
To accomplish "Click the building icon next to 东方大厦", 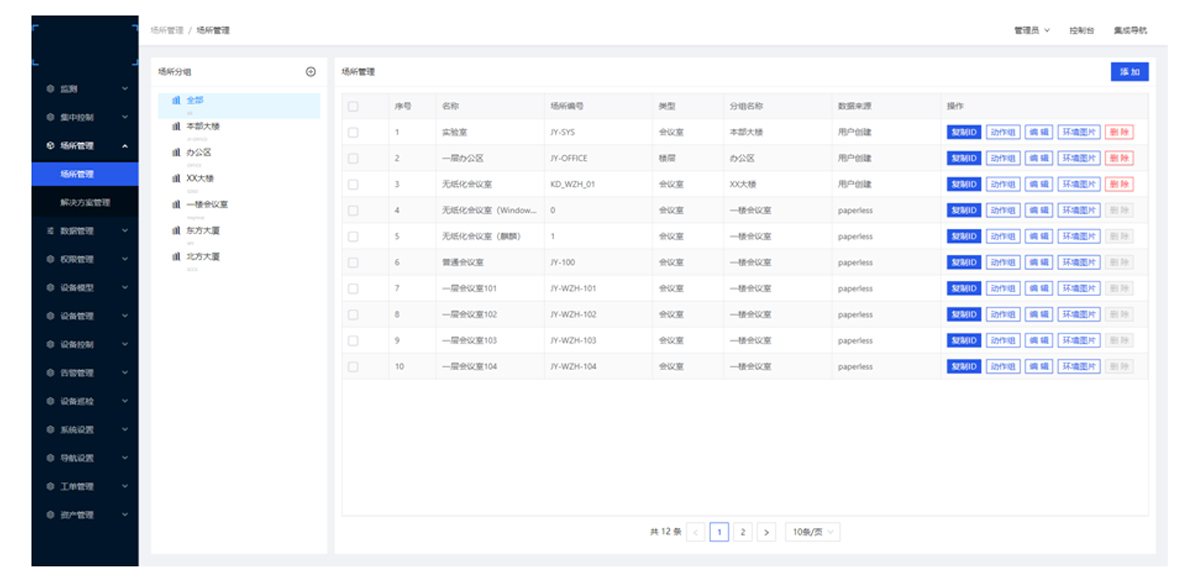I will [177, 230].
